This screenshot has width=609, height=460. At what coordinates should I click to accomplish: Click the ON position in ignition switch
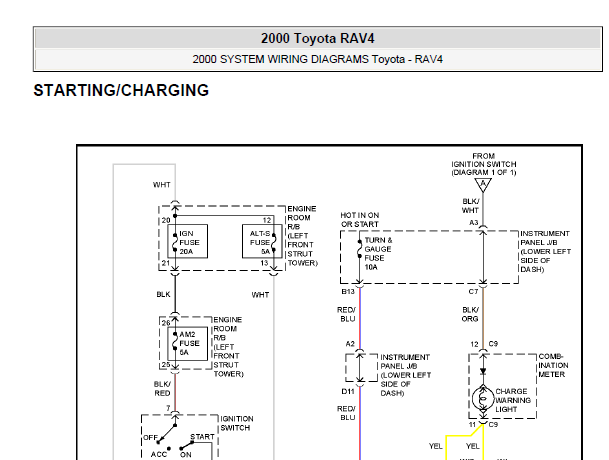pos(186,454)
